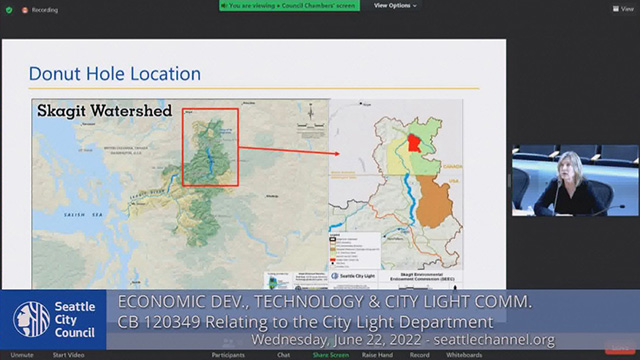Click the green 'You are viewing' screen banner
This screenshot has height=360, width=640.
tap(289, 6)
